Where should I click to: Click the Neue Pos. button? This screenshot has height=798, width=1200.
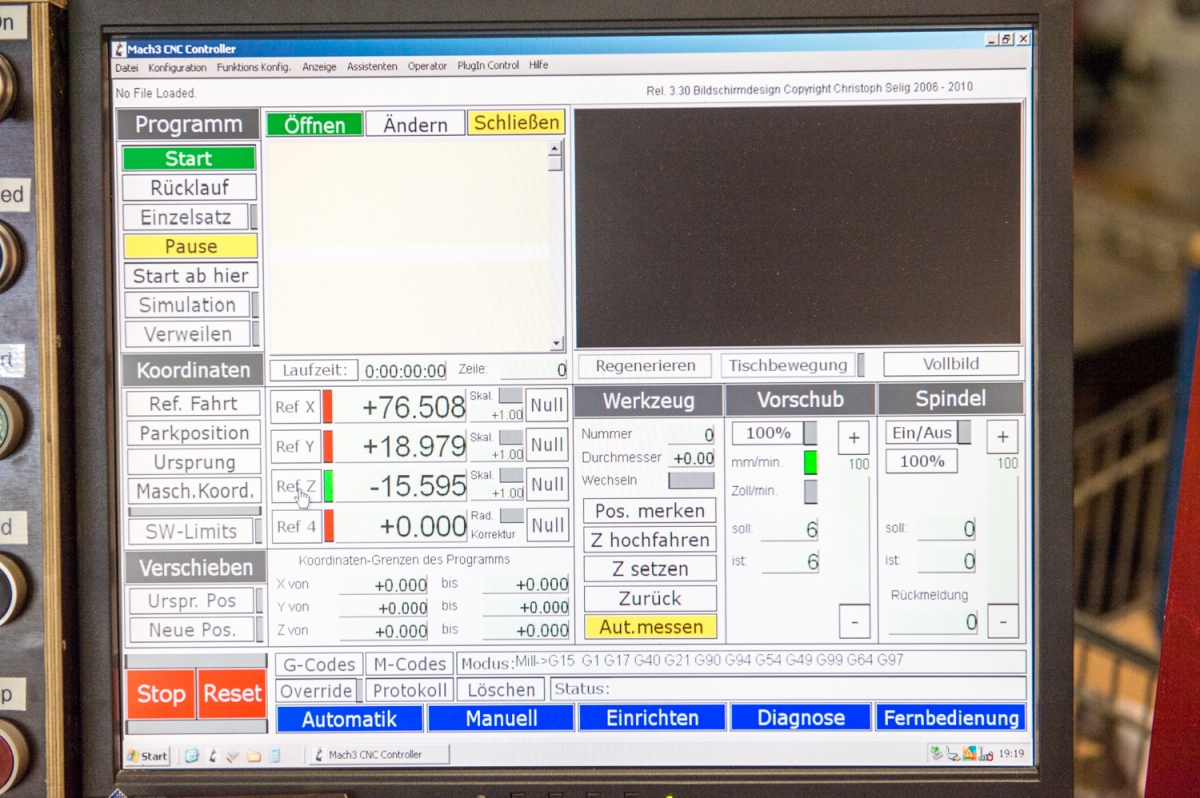[x=192, y=630]
